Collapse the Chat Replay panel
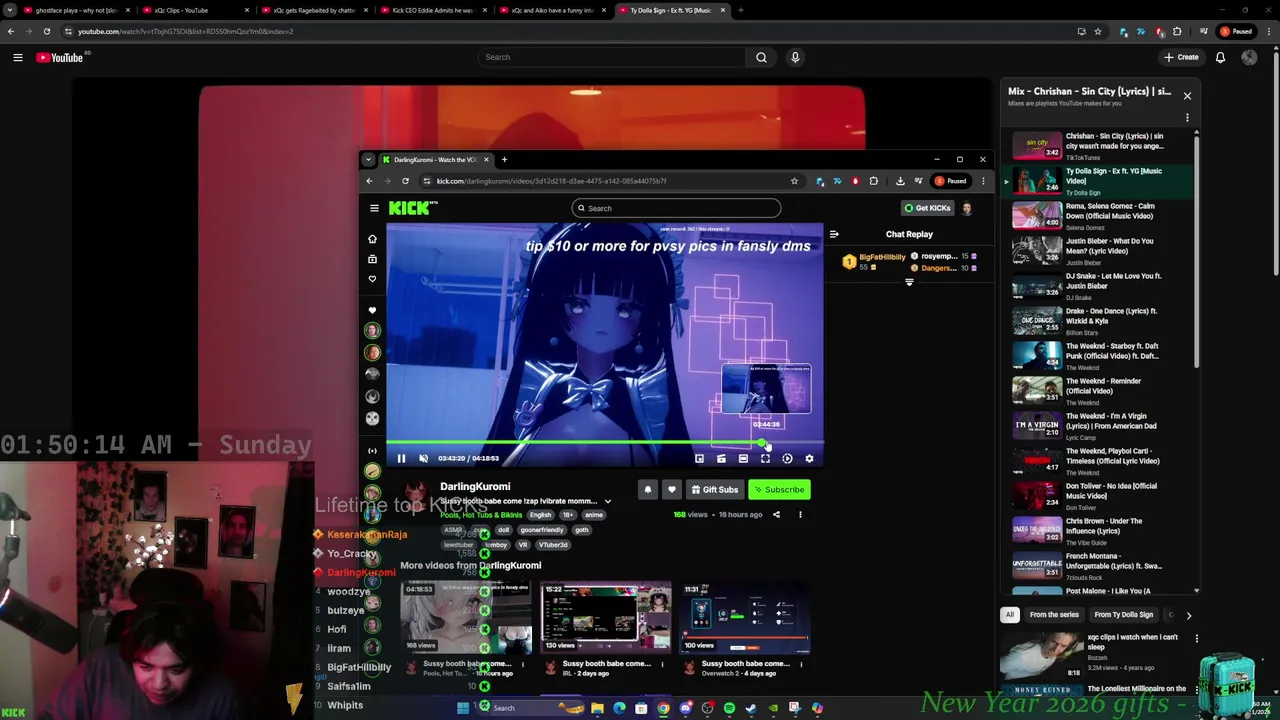 (834, 234)
